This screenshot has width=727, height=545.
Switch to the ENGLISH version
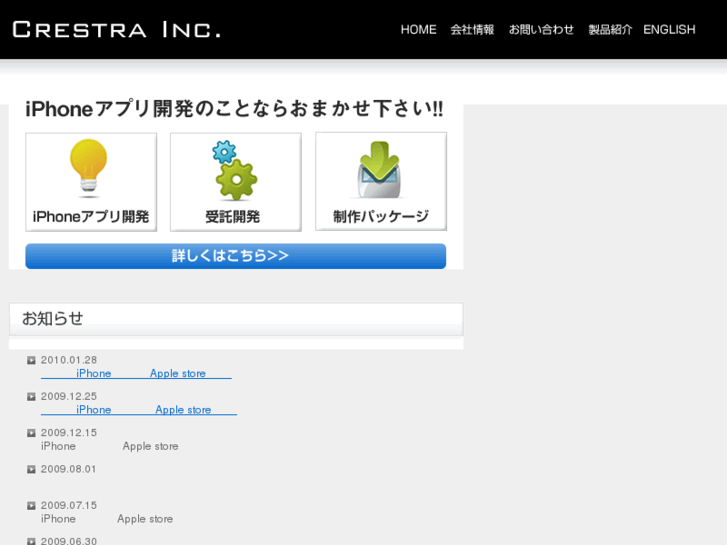click(x=669, y=30)
